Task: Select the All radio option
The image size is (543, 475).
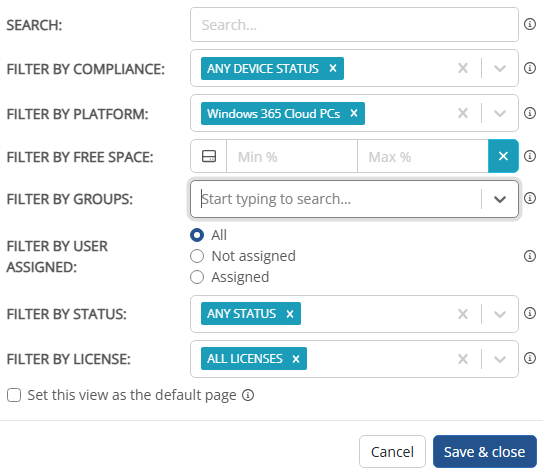Action: pos(197,235)
